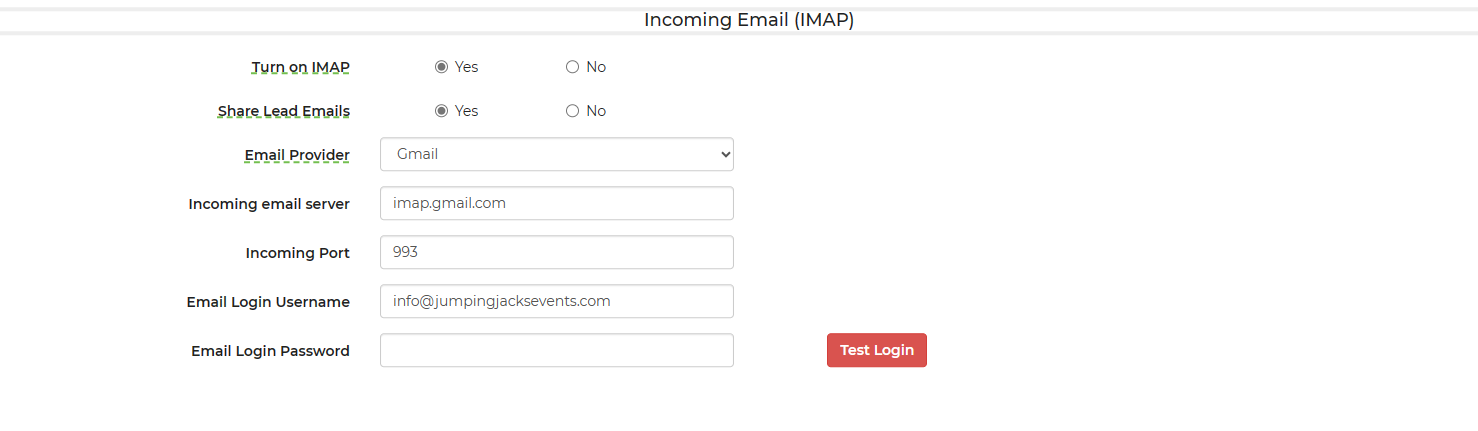Choose Yes for Share Lead Emails
The image size is (1478, 431).
(441, 111)
